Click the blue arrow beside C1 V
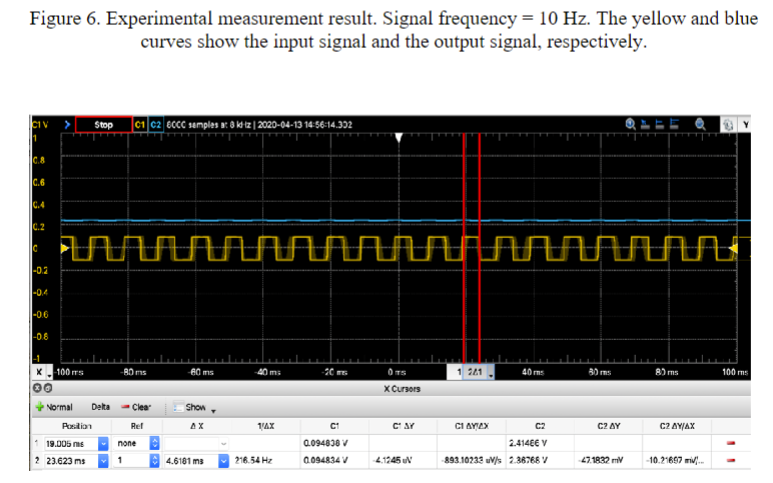The image size is (773, 483). (68, 125)
